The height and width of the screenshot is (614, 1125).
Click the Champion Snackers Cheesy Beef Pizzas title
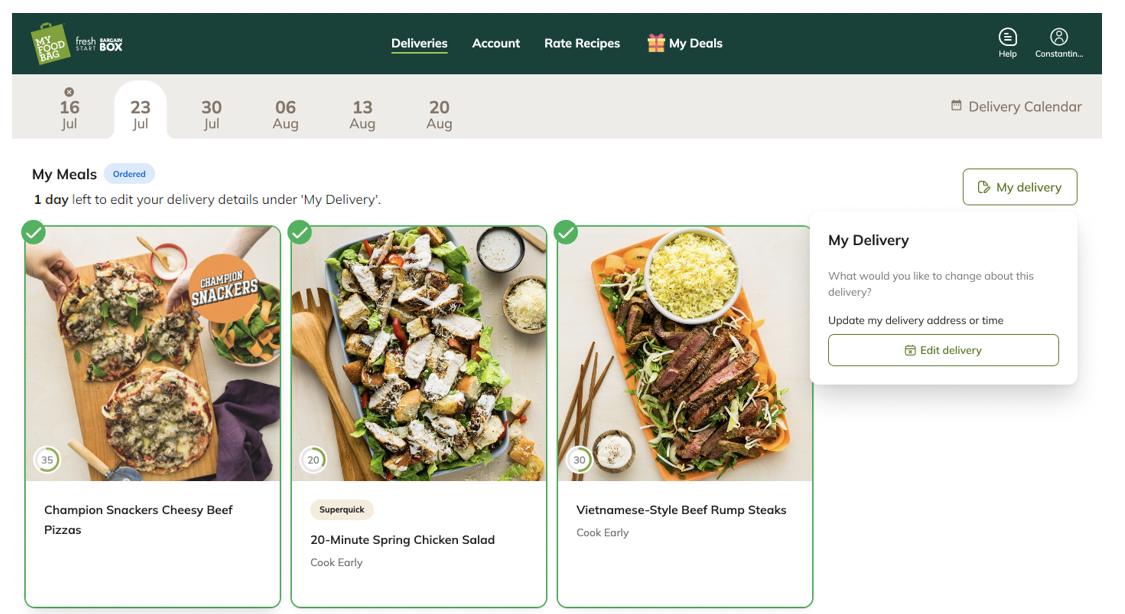(138, 520)
